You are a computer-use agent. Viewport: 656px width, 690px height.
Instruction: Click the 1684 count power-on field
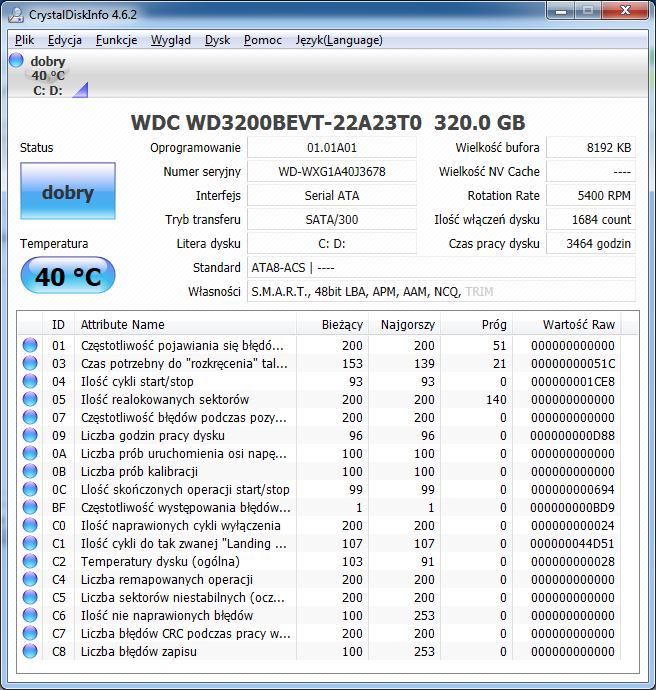[x=591, y=220]
